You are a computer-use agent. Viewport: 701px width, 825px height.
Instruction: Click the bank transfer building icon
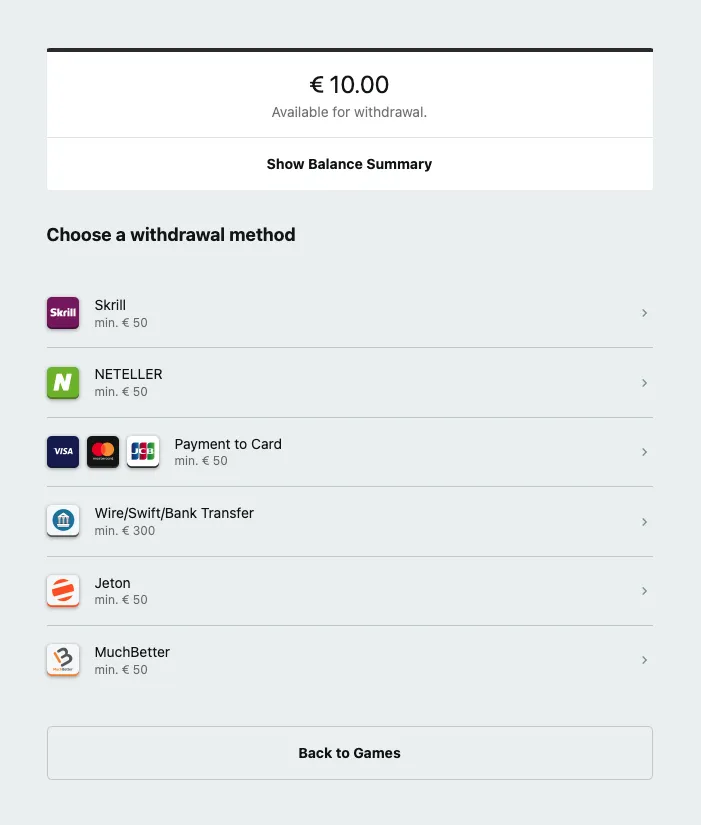63,521
